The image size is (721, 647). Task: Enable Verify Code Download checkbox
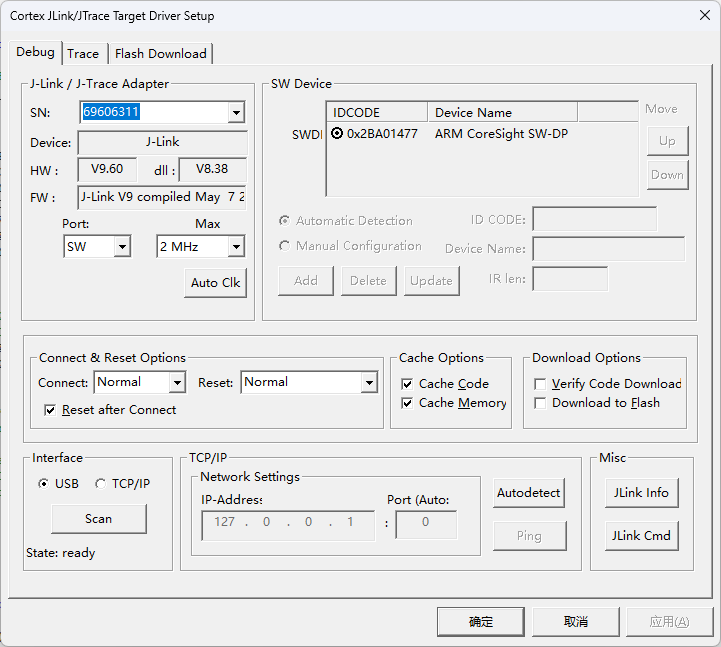[x=541, y=384]
